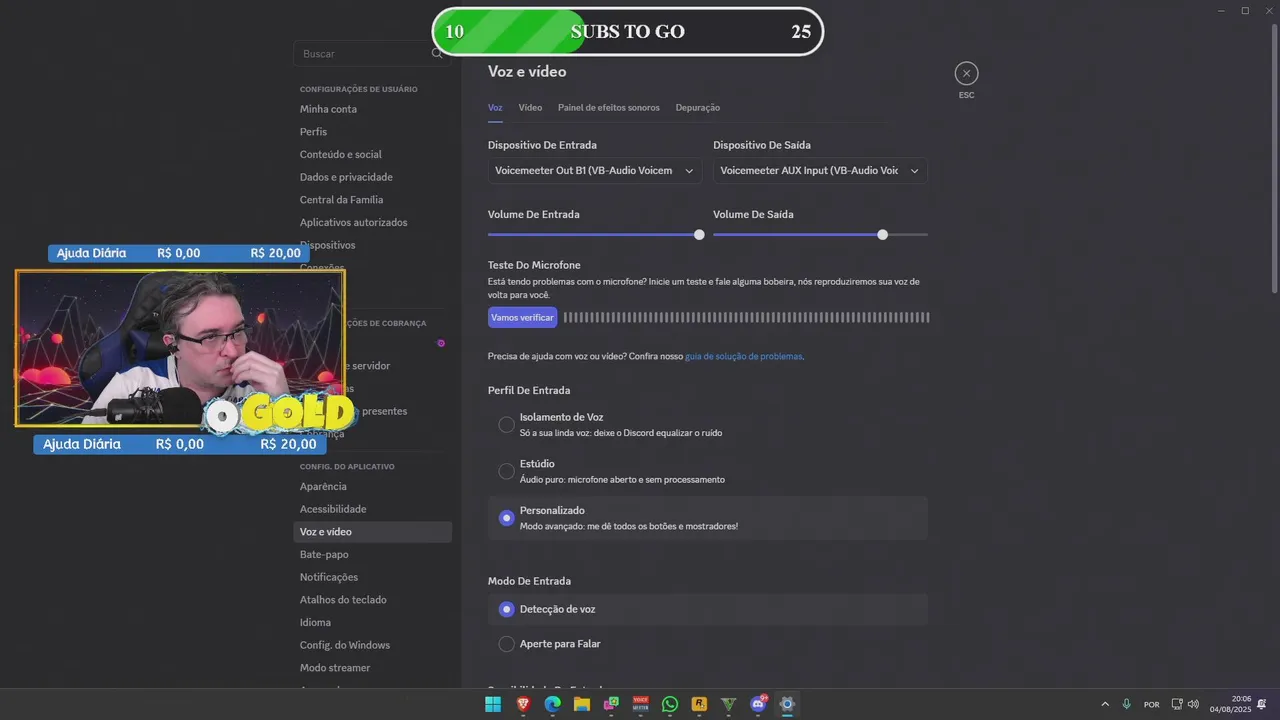
Task: Click the gear app icon in taskbar
Action: coord(787,704)
